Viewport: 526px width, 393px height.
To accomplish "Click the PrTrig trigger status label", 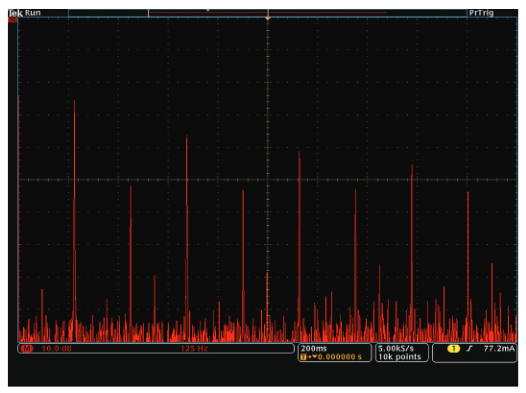I will [481, 13].
